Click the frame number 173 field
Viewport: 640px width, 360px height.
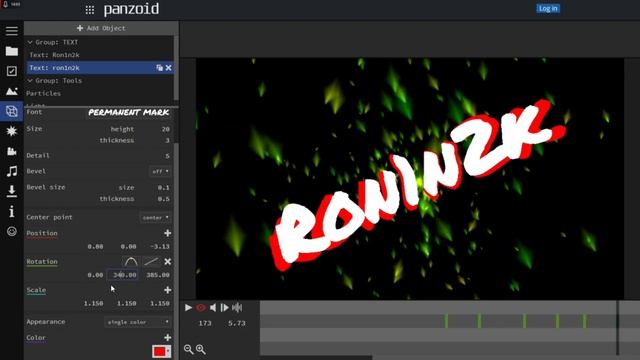click(x=205, y=323)
